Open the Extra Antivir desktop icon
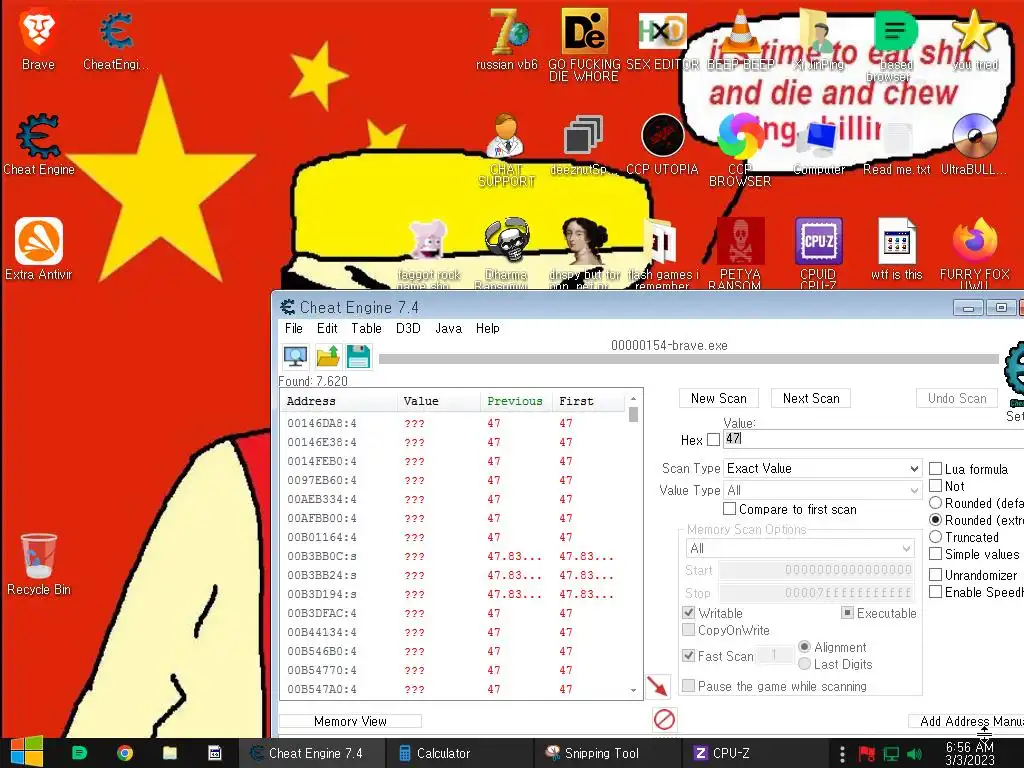 click(x=39, y=249)
